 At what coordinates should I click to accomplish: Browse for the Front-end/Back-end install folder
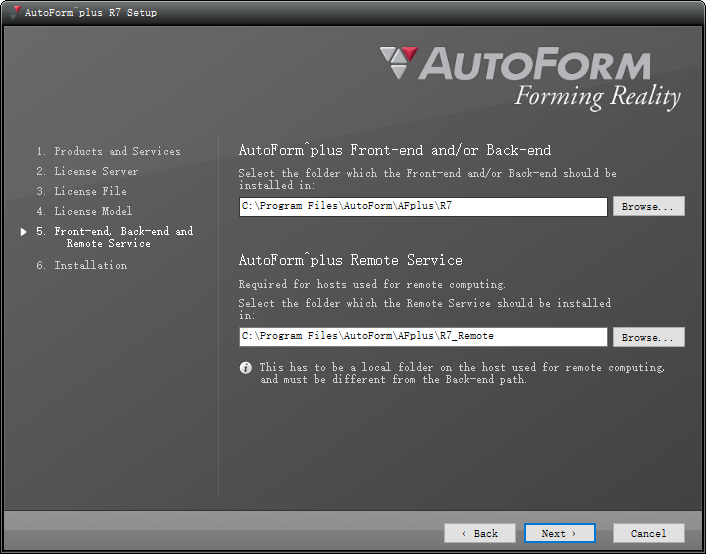point(648,206)
